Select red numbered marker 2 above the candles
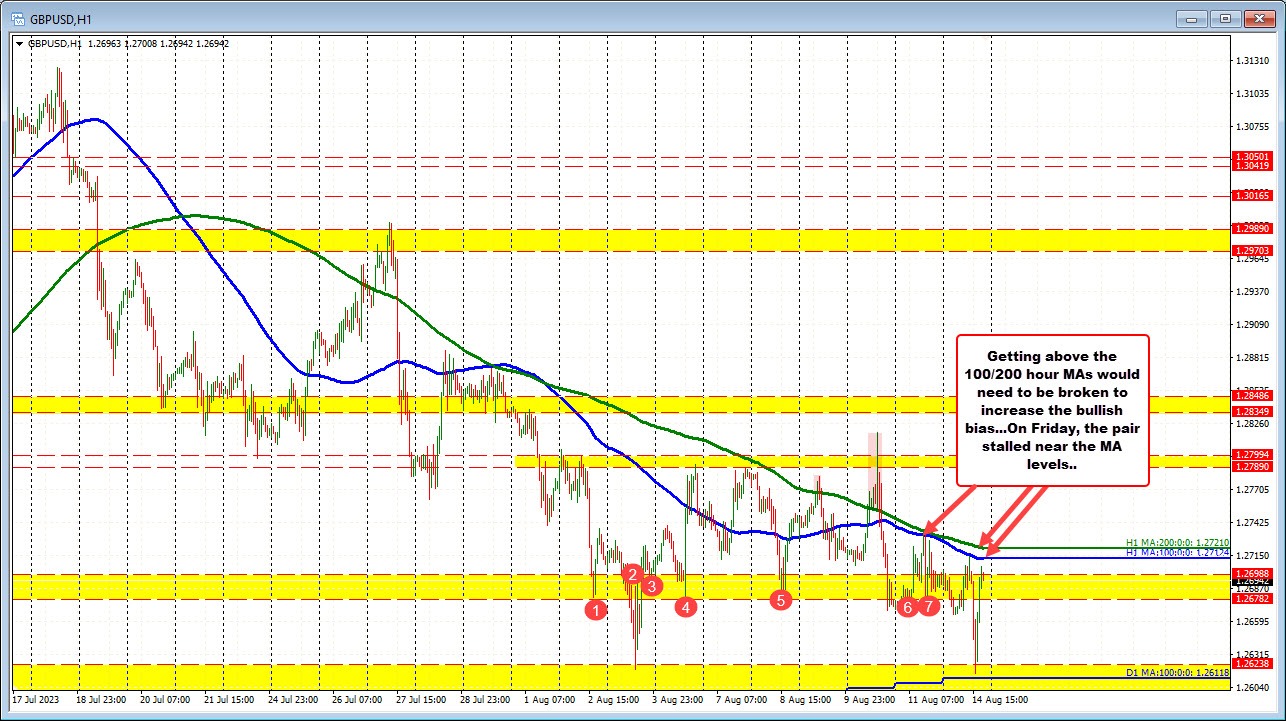1286x721 pixels. [632, 575]
